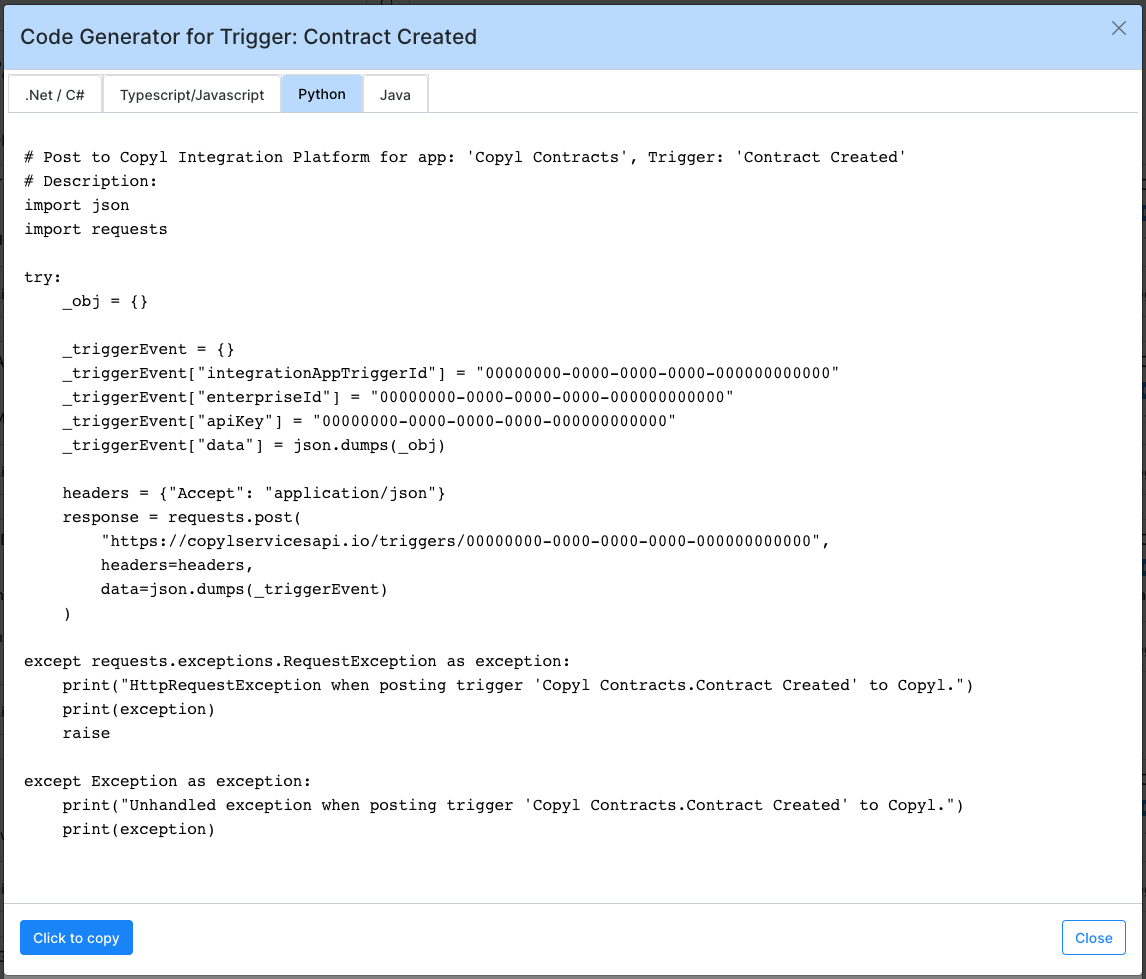This screenshot has height=979, width=1146.
Task: Click the 'import json' line
Action: coord(77,205)
